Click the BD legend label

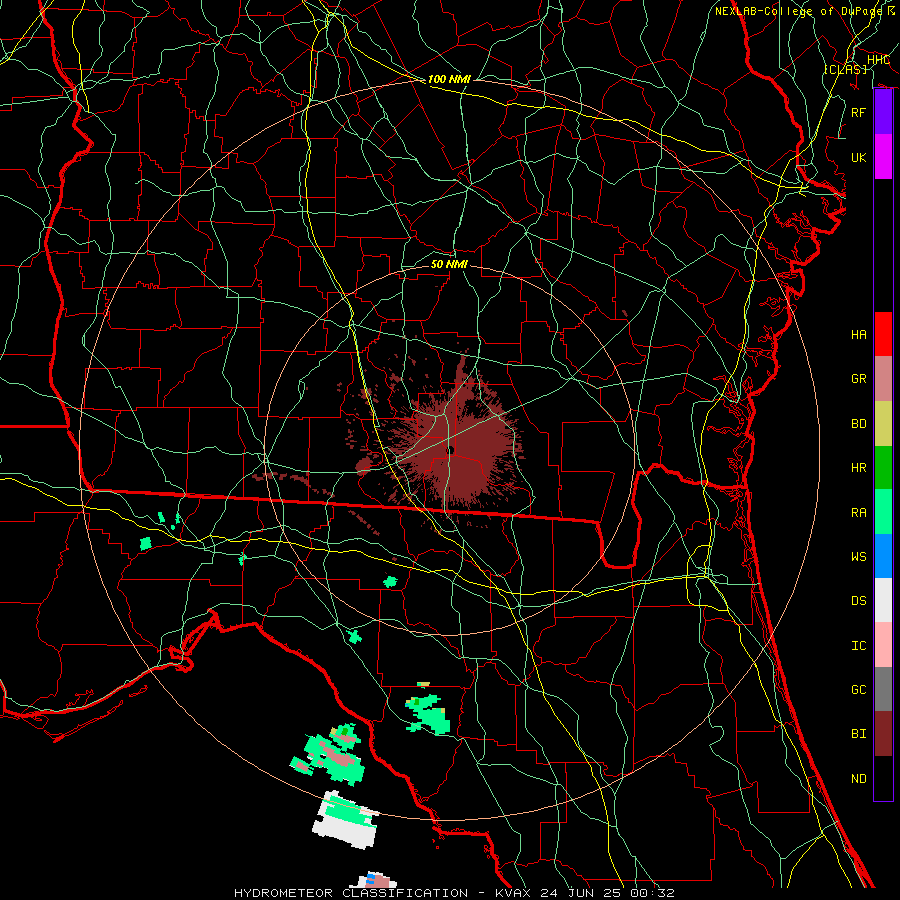[858, 424]
